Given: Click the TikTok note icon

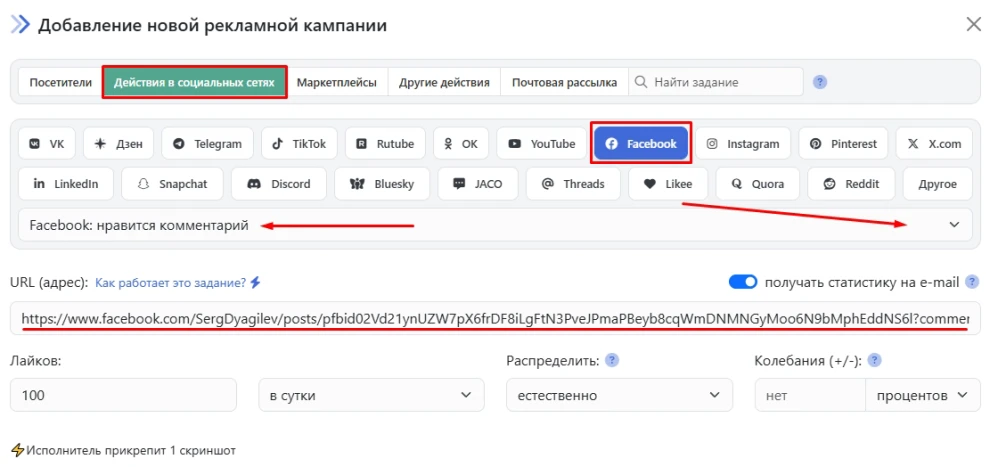Looking at the screenshot, I should [277, 144].
